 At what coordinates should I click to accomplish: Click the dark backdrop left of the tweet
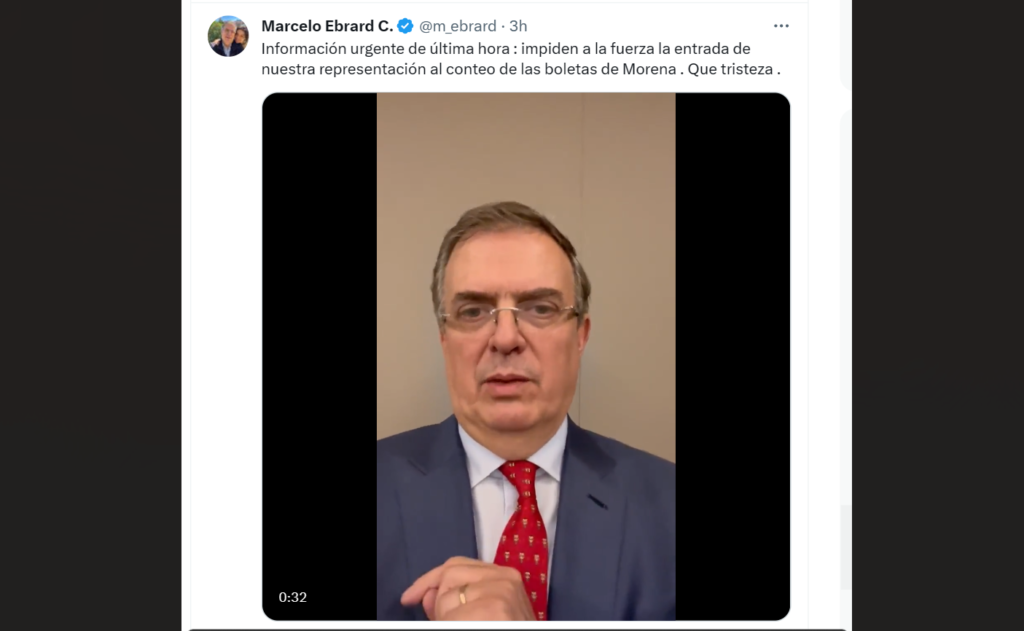click(x=90, y=316)
